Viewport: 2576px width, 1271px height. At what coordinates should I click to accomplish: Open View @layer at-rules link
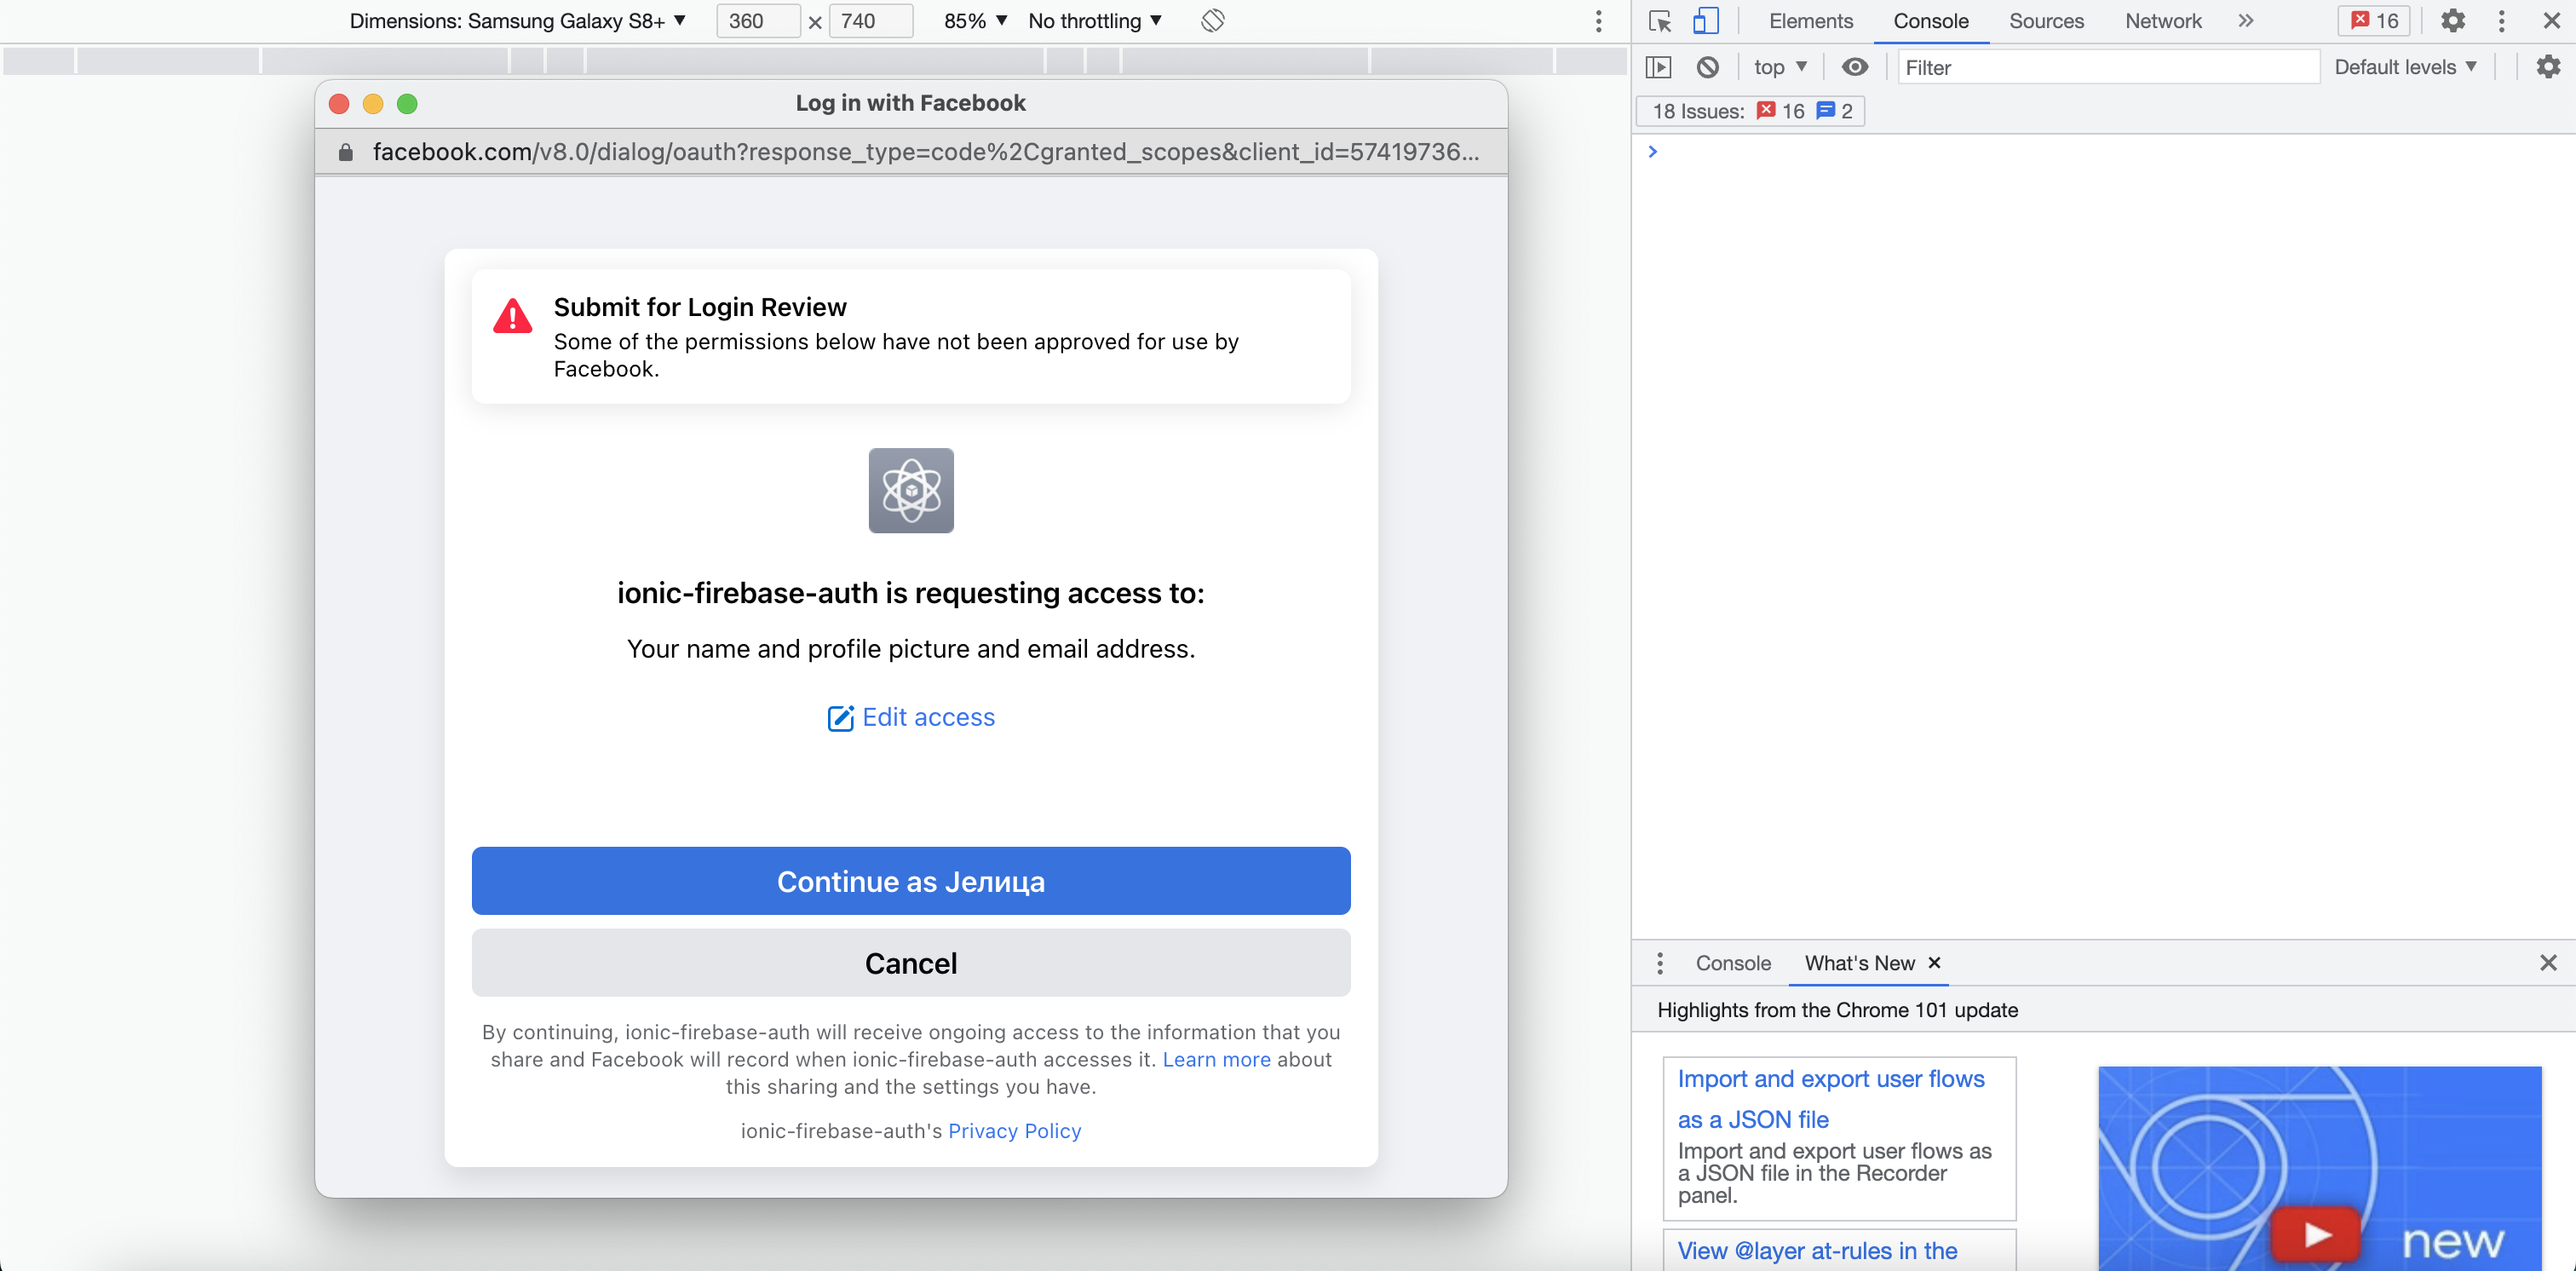click(1817, 1250)
